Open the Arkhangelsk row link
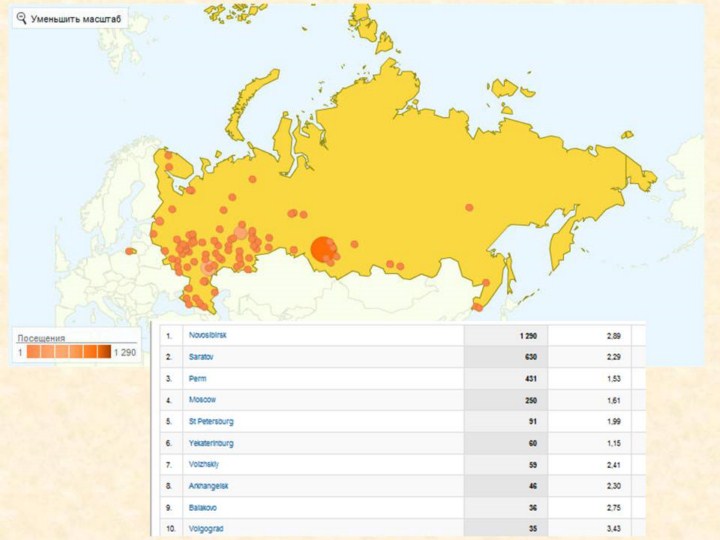 (209, 485)
